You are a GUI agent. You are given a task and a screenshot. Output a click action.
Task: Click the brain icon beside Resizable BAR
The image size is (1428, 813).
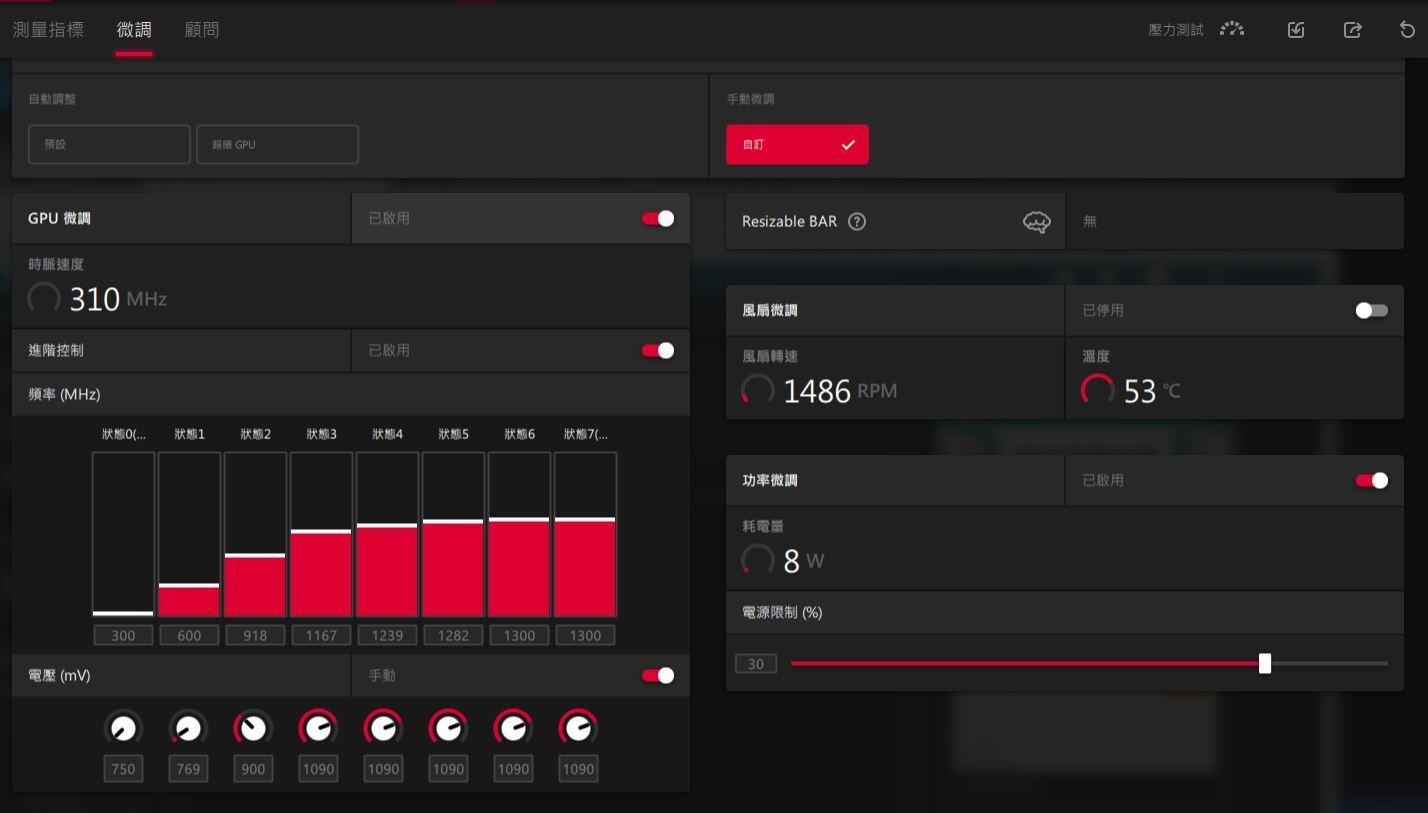1037,222
